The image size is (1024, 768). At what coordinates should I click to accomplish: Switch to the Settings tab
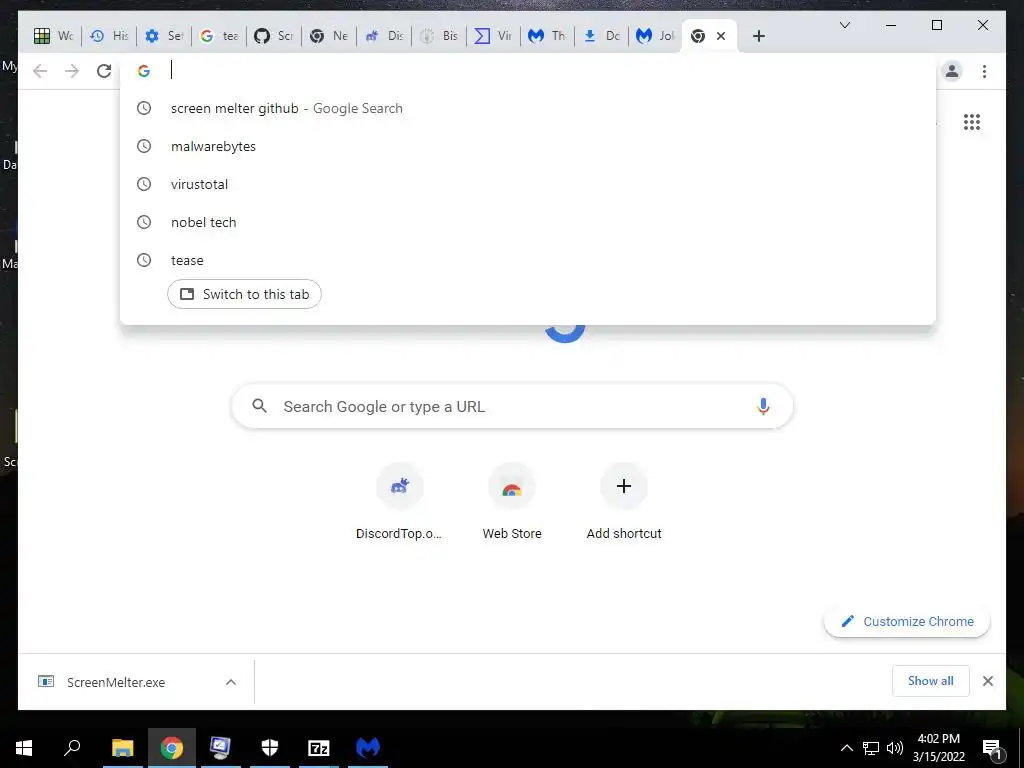[164, 36]
